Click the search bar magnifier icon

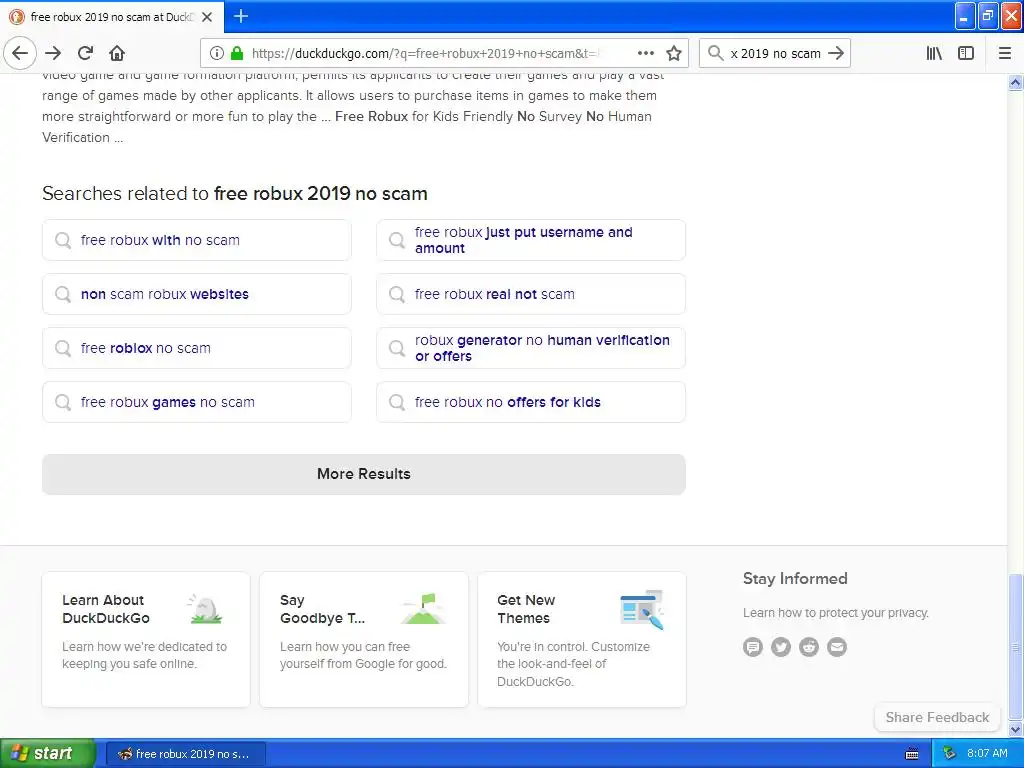point(716,53)
